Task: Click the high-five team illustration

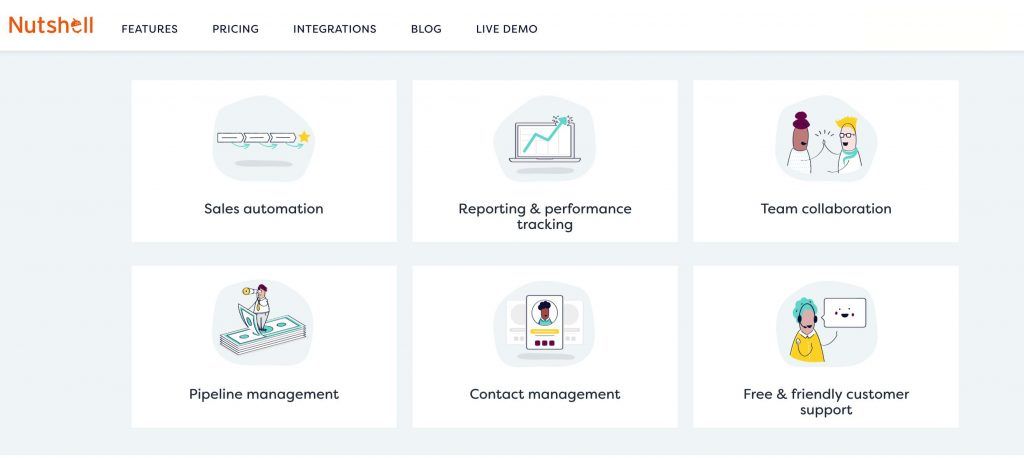Action: click(825, 139)
